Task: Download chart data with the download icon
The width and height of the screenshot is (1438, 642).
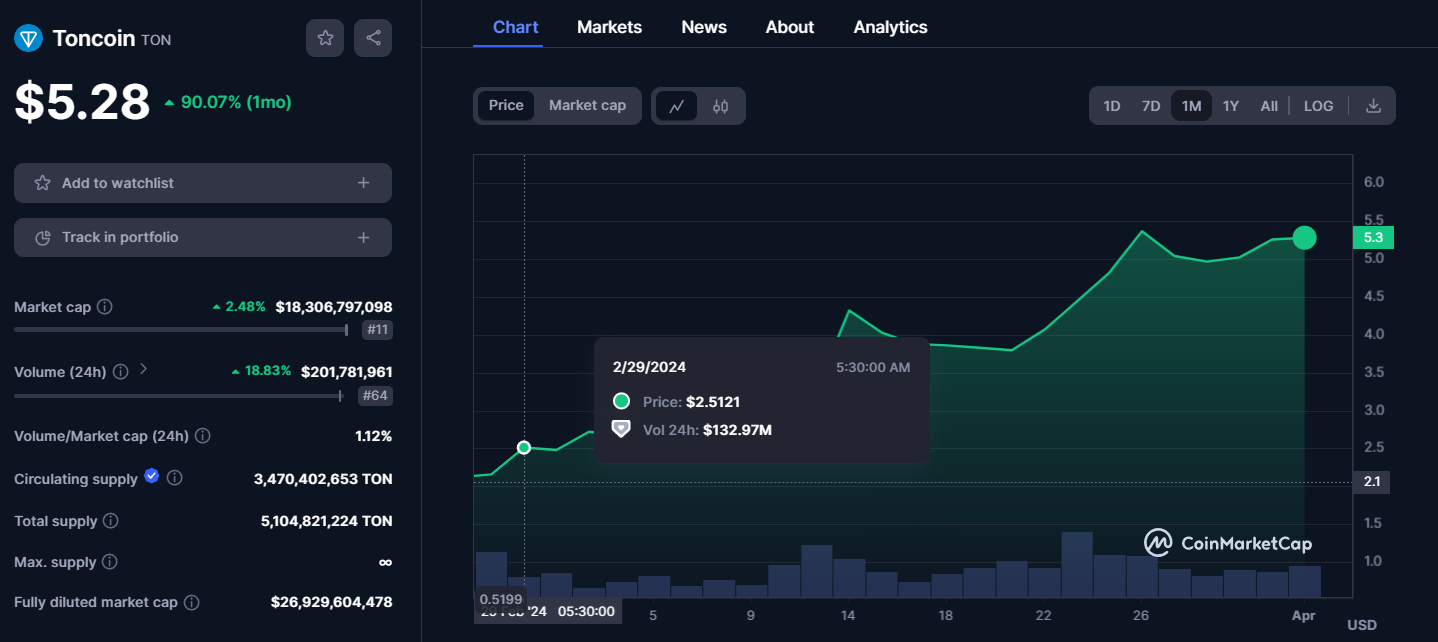Action: tap(1373, 106)
